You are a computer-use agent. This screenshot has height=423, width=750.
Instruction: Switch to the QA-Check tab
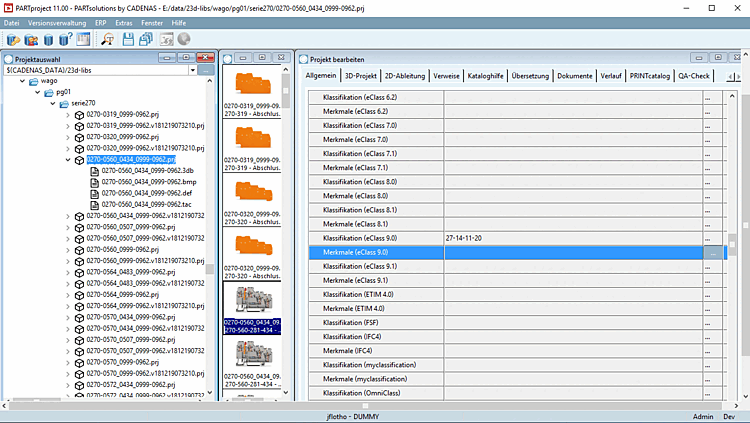(x=693, y=75)
